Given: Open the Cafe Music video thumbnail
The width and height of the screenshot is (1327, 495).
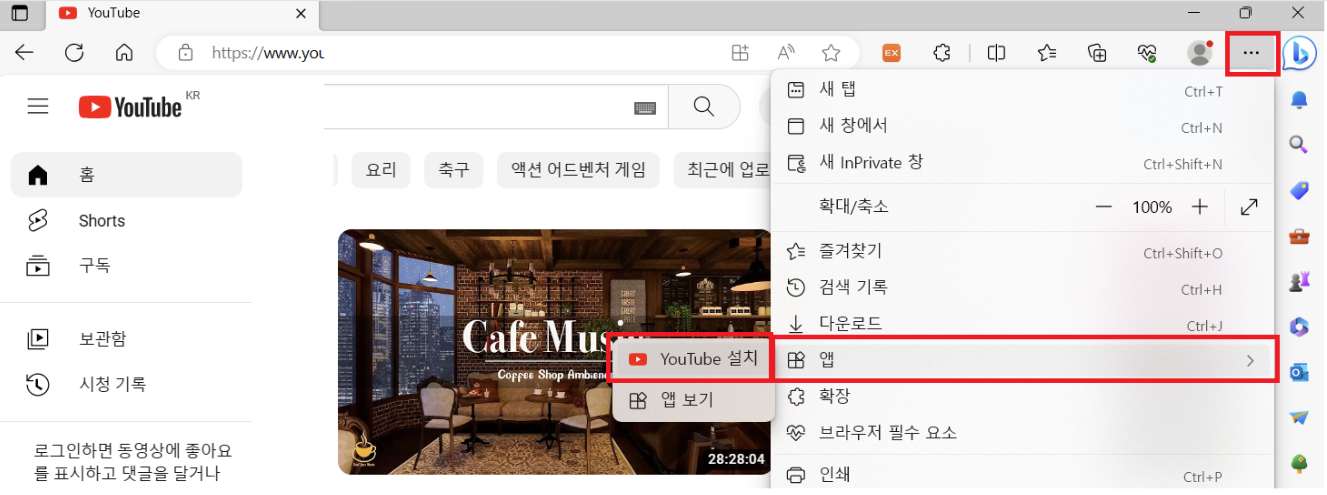Looking at the screenshot, I should pos(556,351).
